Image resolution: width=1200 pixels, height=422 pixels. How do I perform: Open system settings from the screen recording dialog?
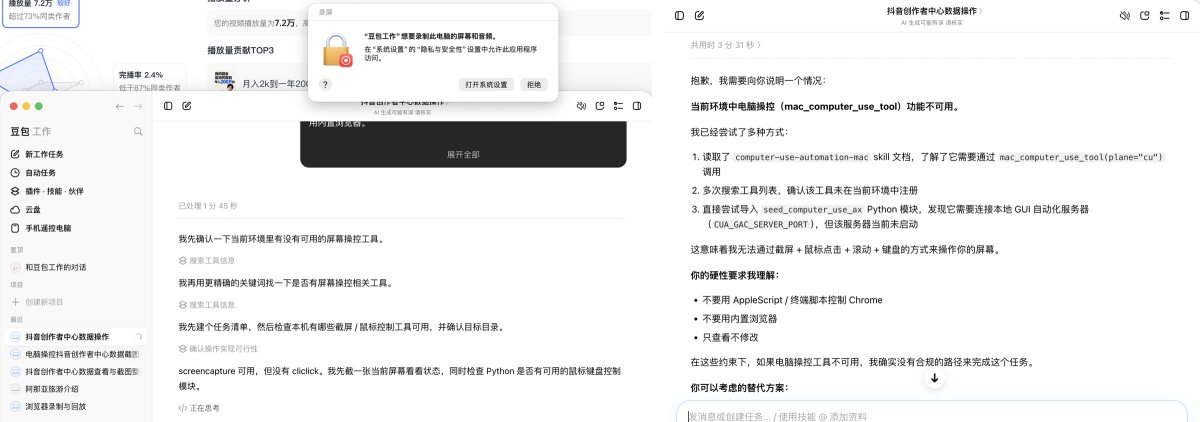pos(485,85)
